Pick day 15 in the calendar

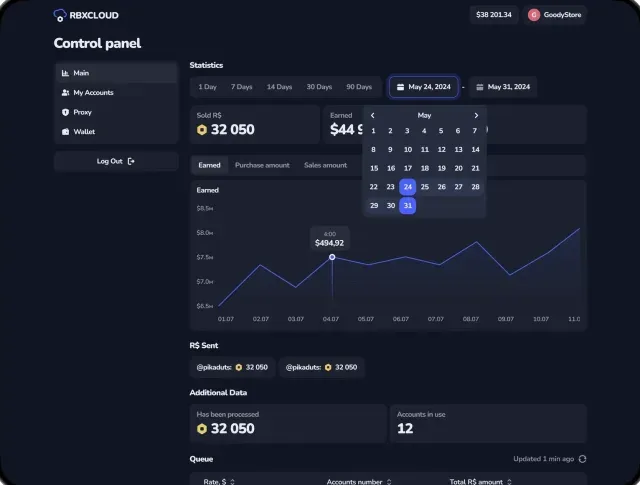374,168
